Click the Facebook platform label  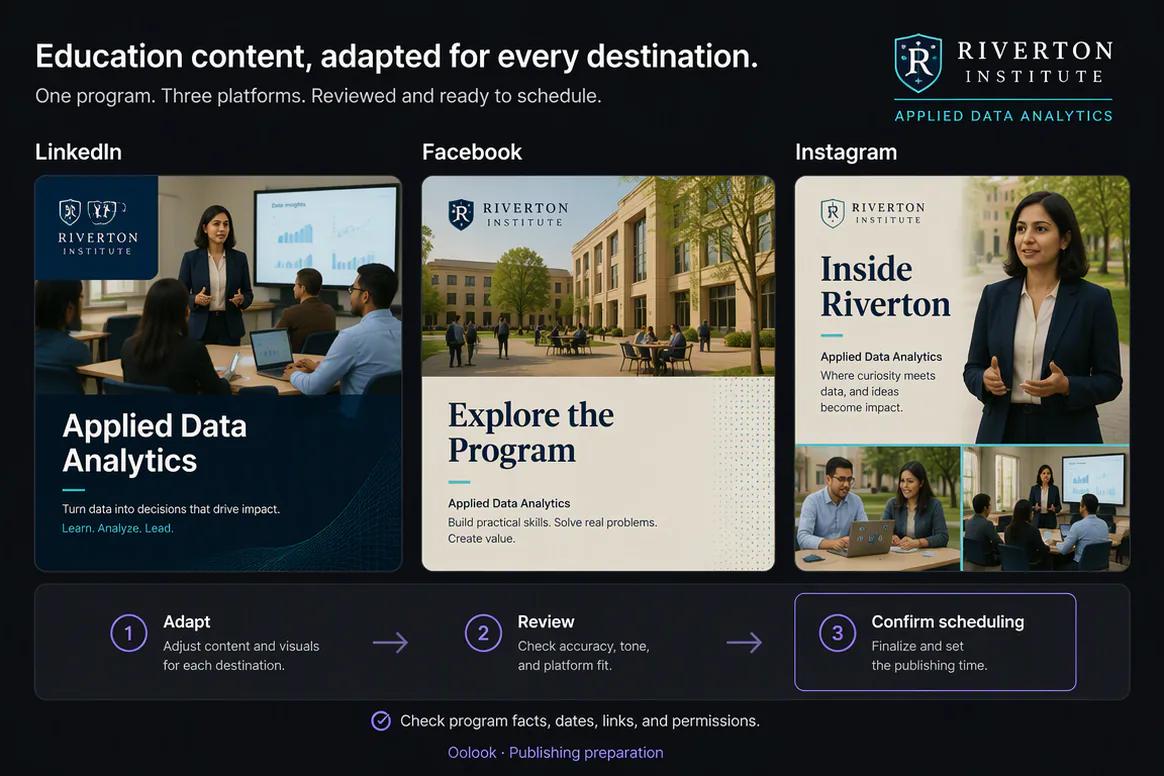(471, 152)
